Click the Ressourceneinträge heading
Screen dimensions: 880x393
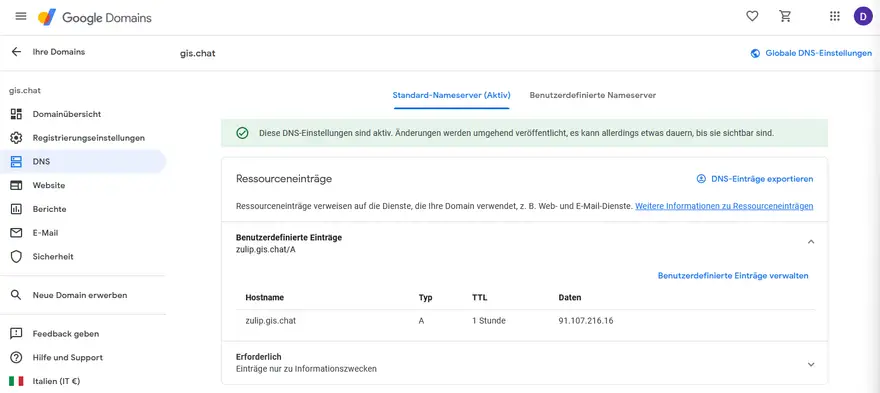click(x=284, y=179)
